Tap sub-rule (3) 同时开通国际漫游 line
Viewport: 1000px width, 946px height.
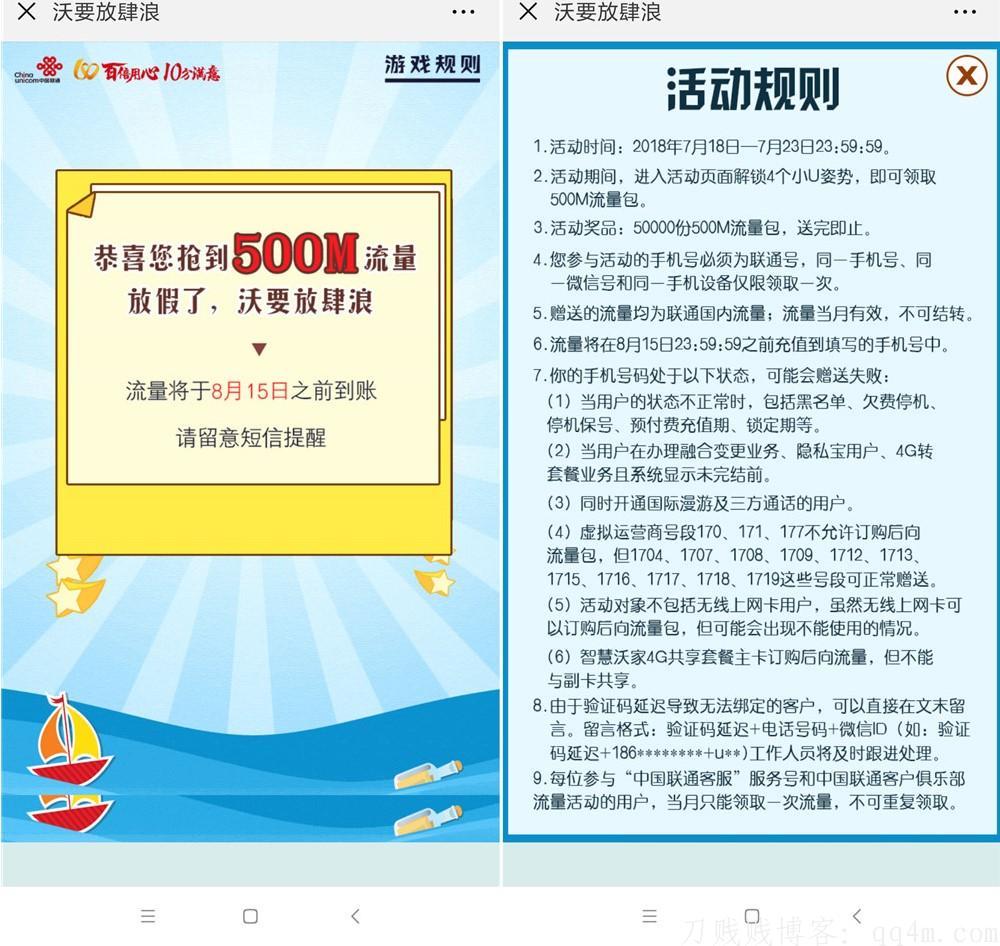pyautogui.click(x=700, y=503)
